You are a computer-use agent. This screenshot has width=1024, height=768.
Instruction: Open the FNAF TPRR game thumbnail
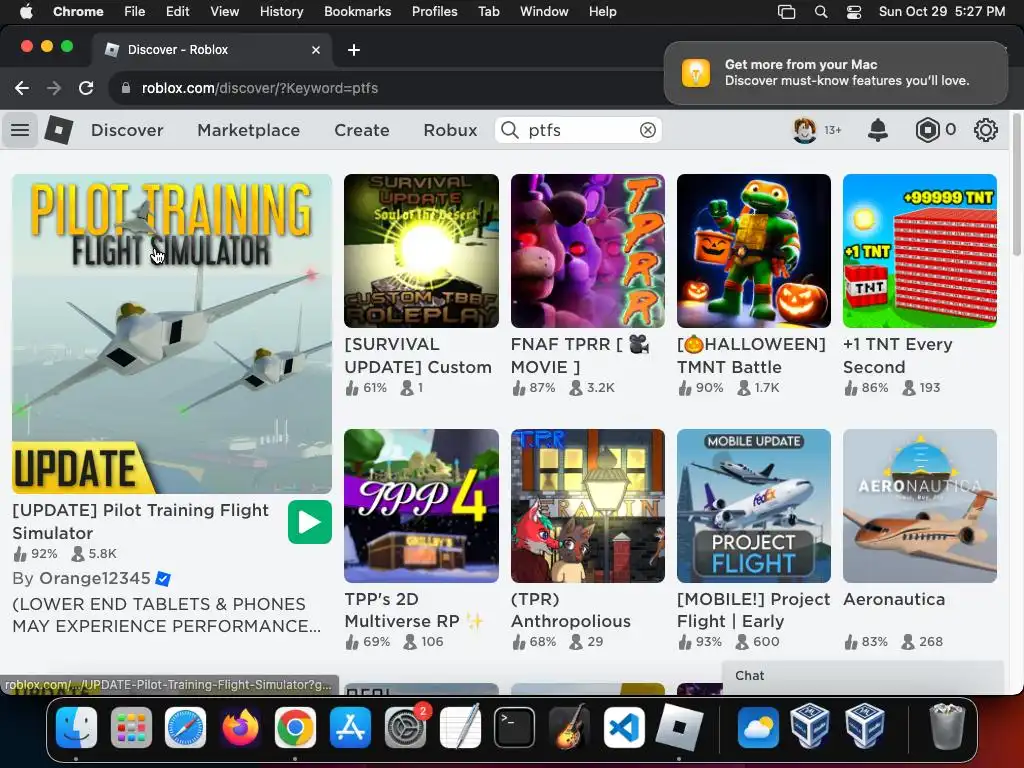pos(588,251)
